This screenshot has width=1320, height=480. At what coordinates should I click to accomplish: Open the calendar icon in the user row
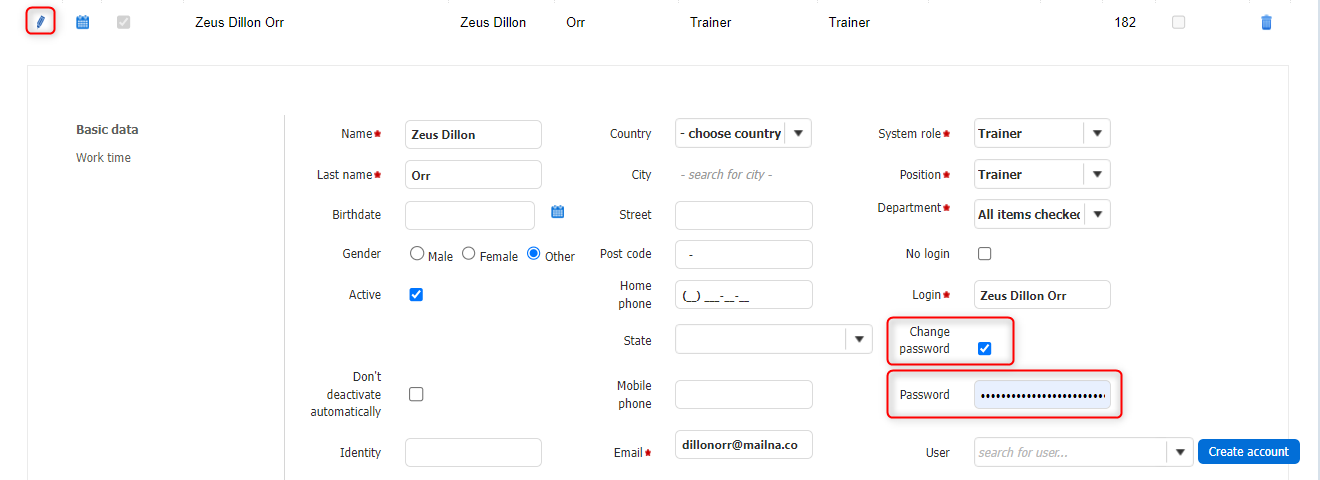tap(83, 22)
